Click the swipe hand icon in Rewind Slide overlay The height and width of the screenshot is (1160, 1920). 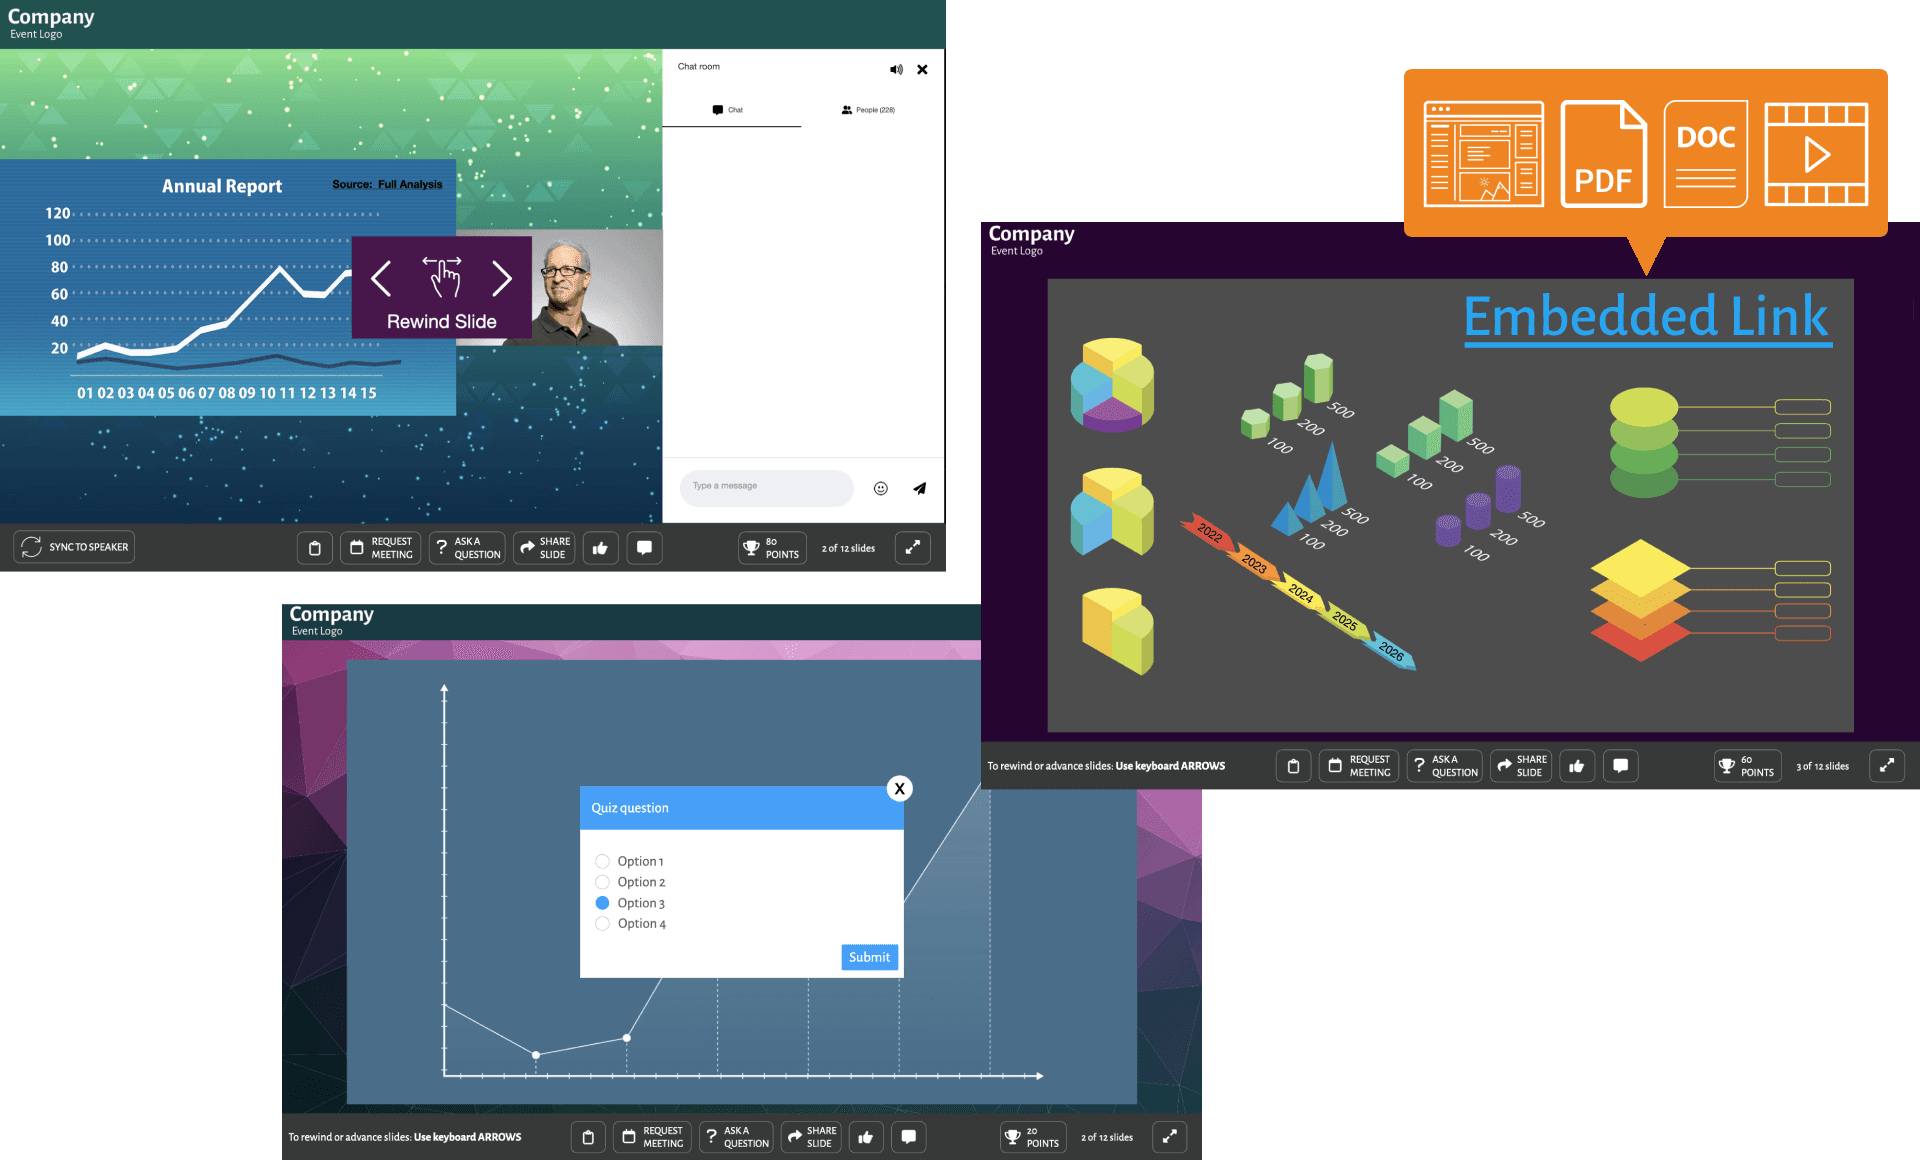tap(442, 277)
